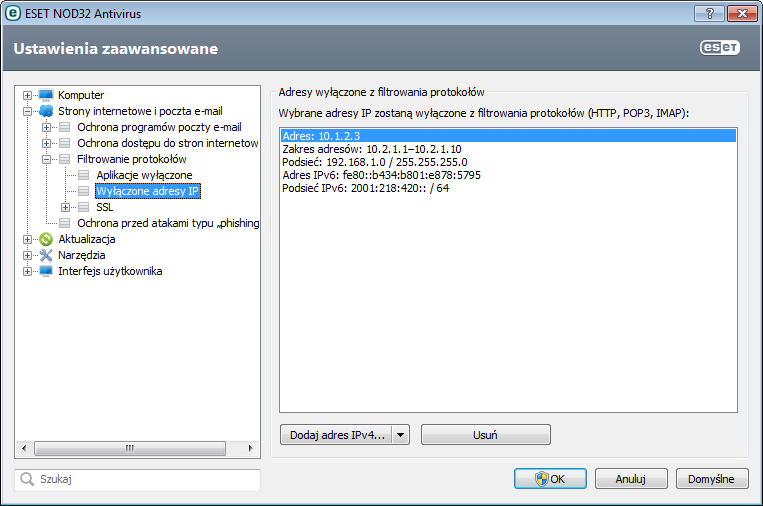This screenshot has height=506, width=763.
Task: Click the Domyślne button
Action: click(711, 479)
